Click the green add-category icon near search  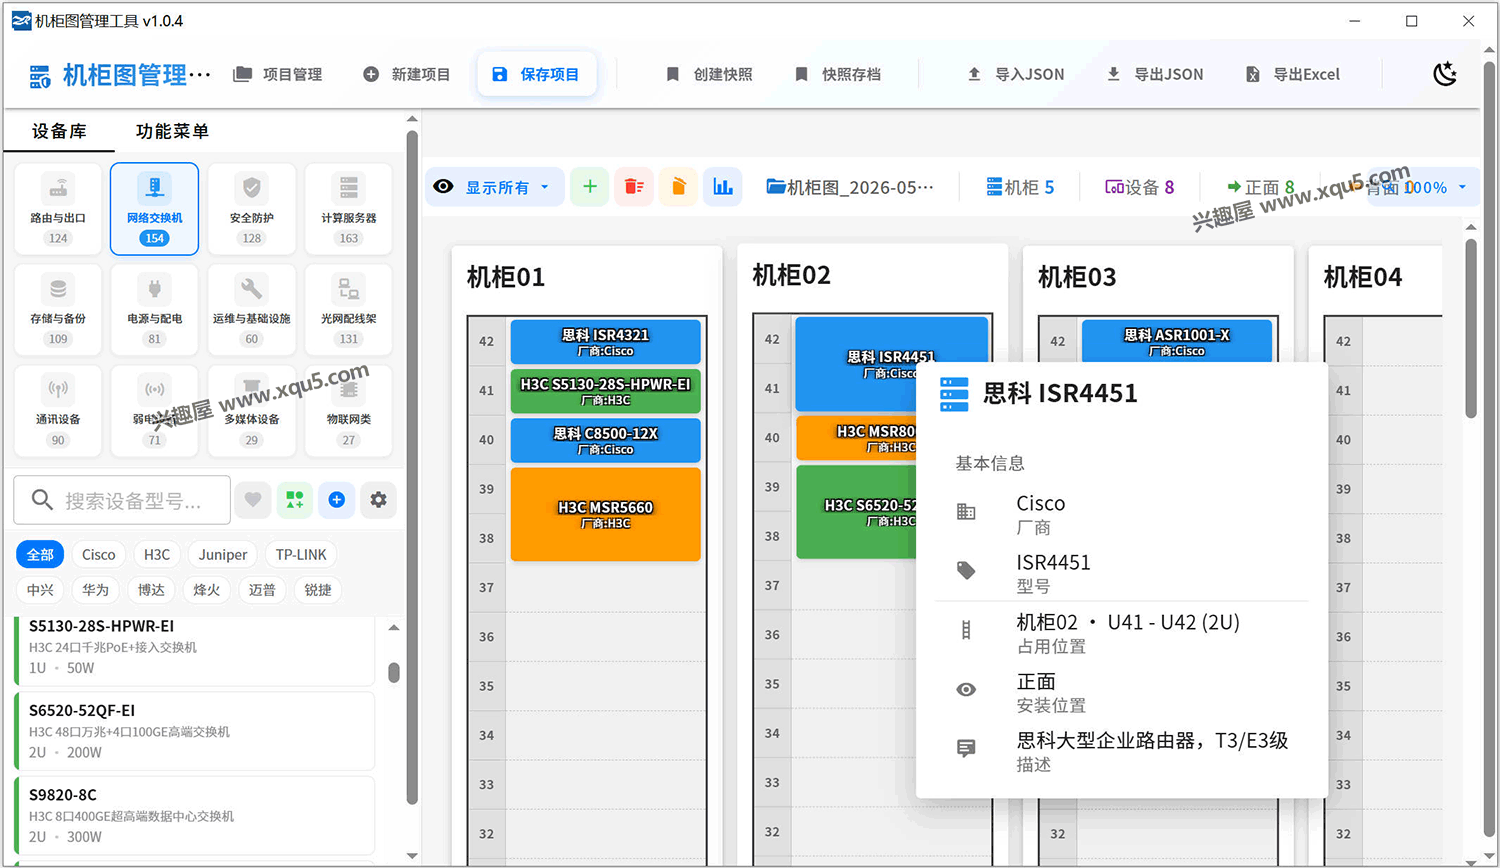click(295, 499)
